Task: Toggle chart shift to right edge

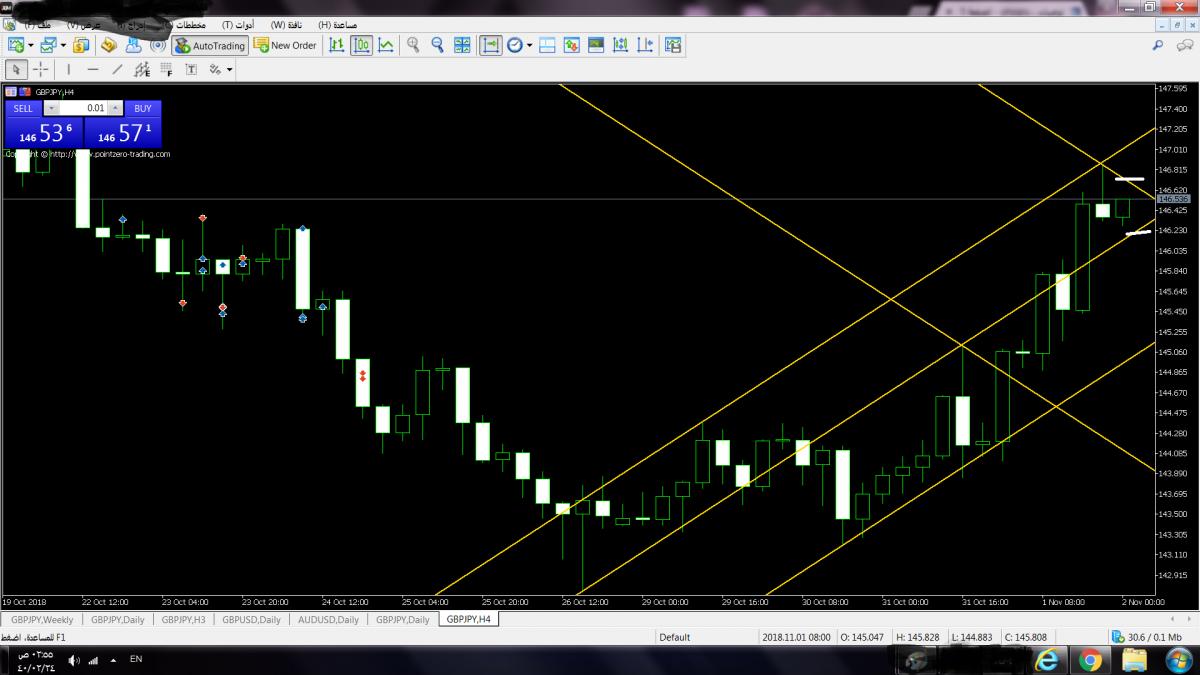Action: [491, 45]
